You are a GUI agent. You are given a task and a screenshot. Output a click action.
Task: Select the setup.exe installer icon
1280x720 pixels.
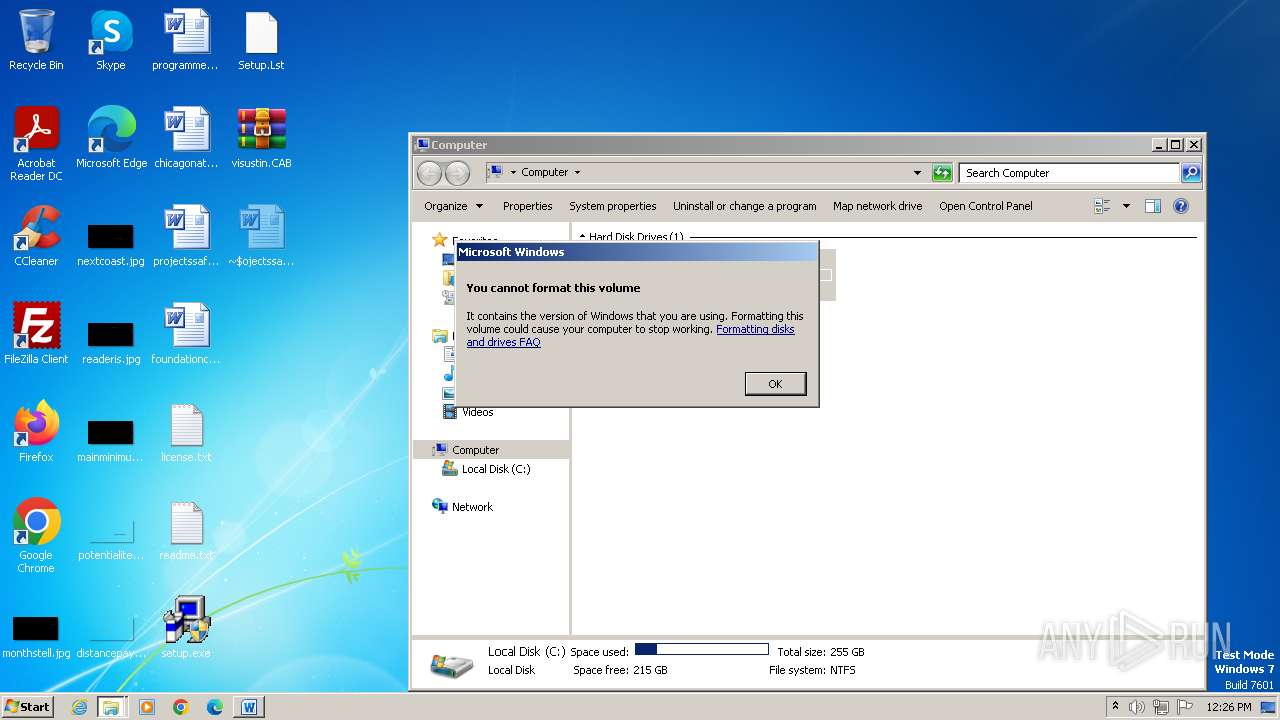point(186,628)
